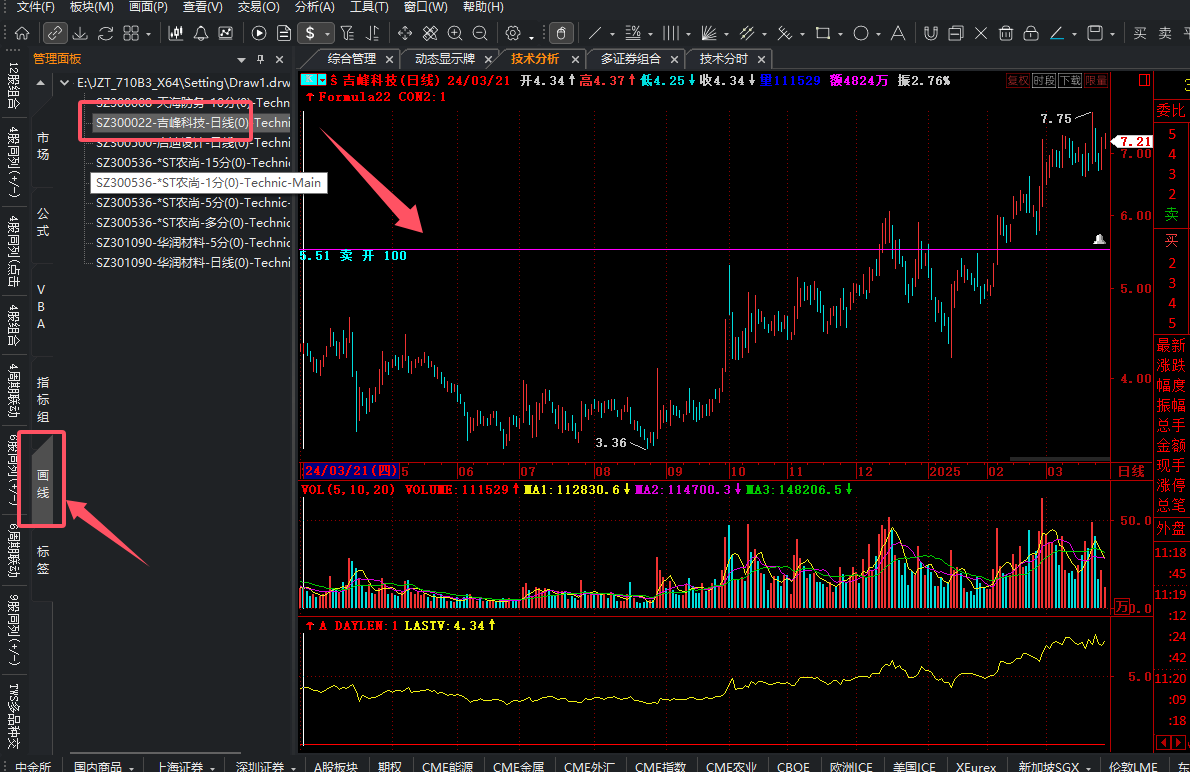The height and width of the screenshot is (772, 1190).
Task: Select the rectangle shape tool
Action: tap(823, 33)
